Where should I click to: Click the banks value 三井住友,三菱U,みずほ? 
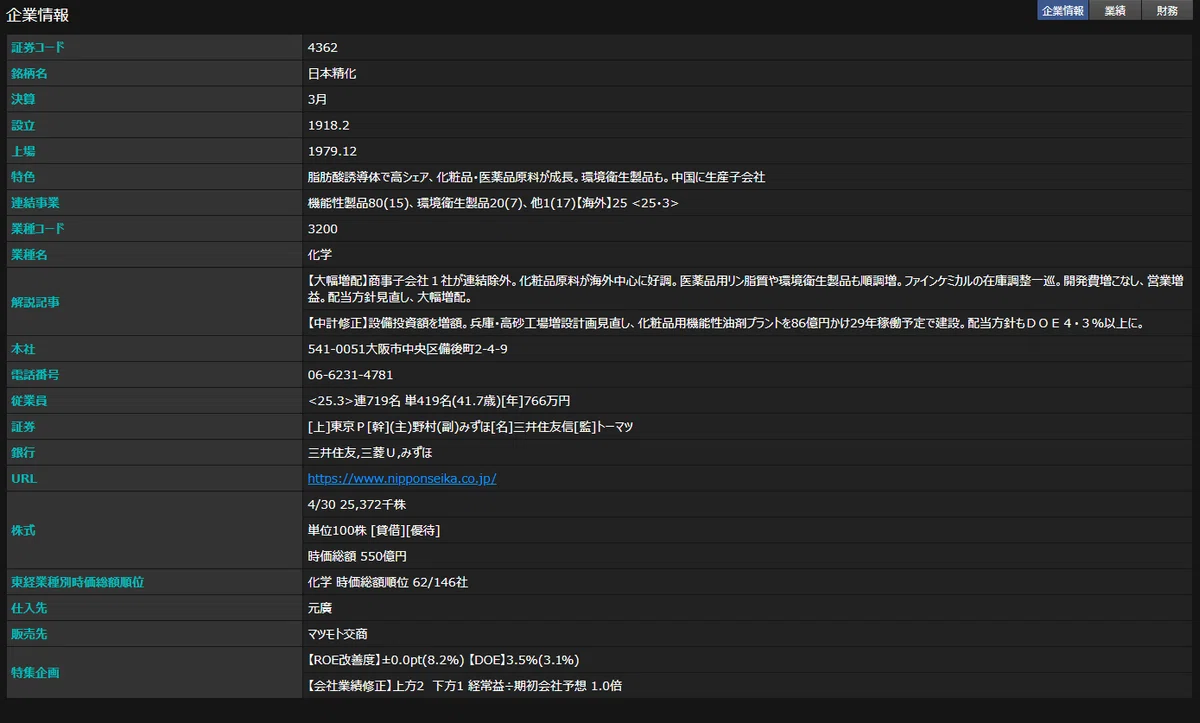click(x=370, y=453)
